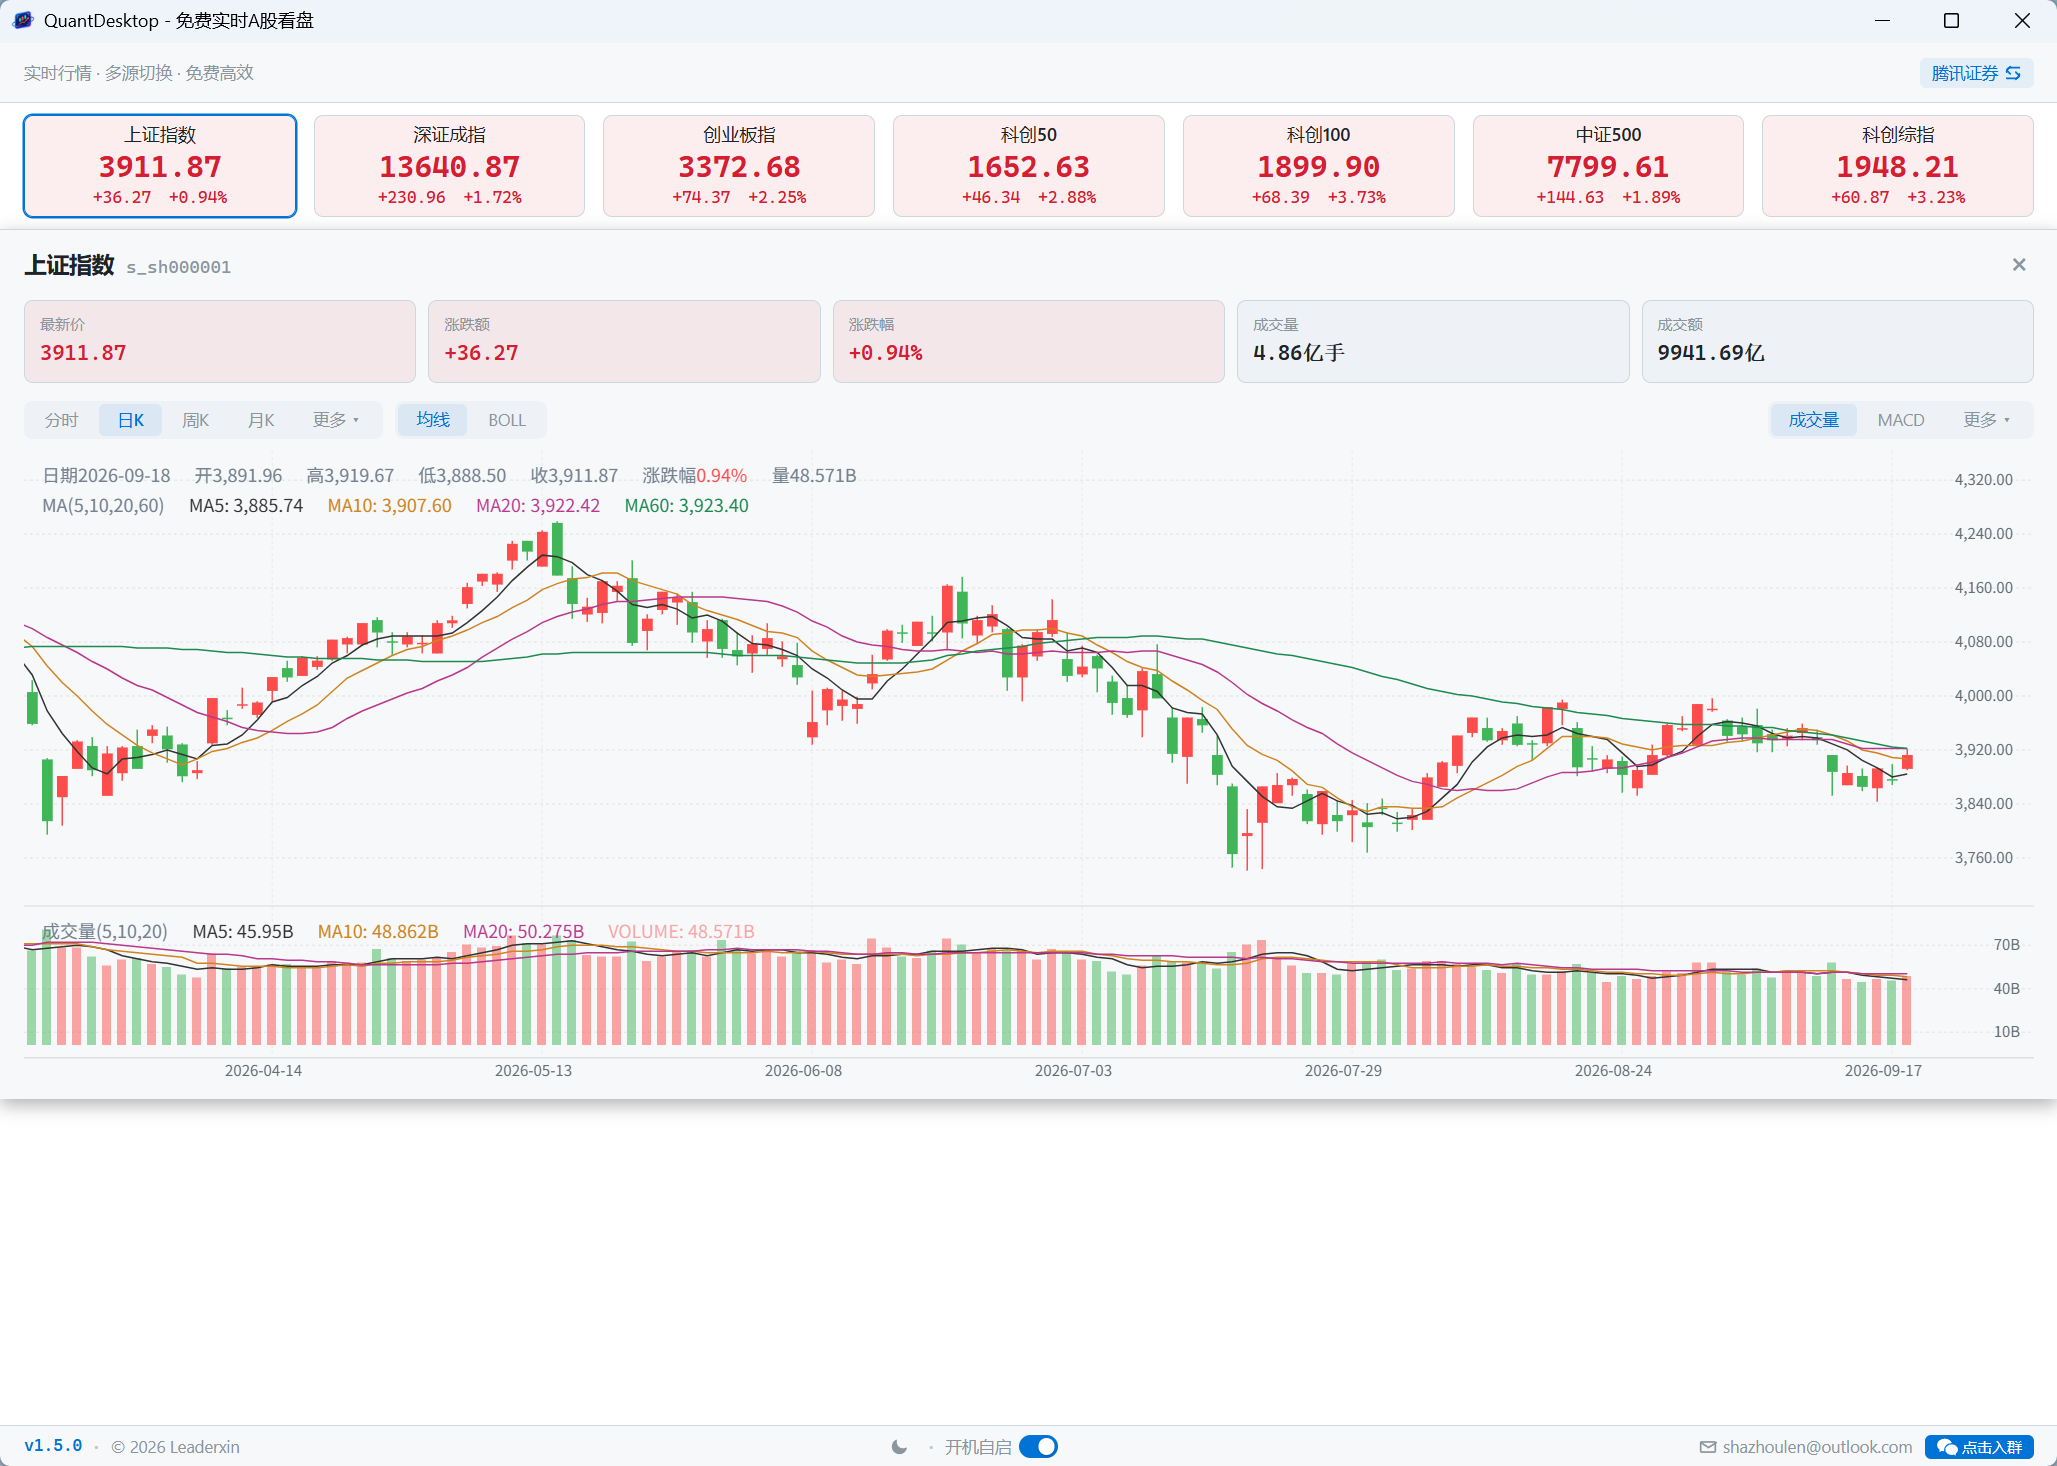The width and height of the screenshot is (2057, 1466).
Task: Click the MA20: 3,922.42 legend label
Action: [538, 506]
